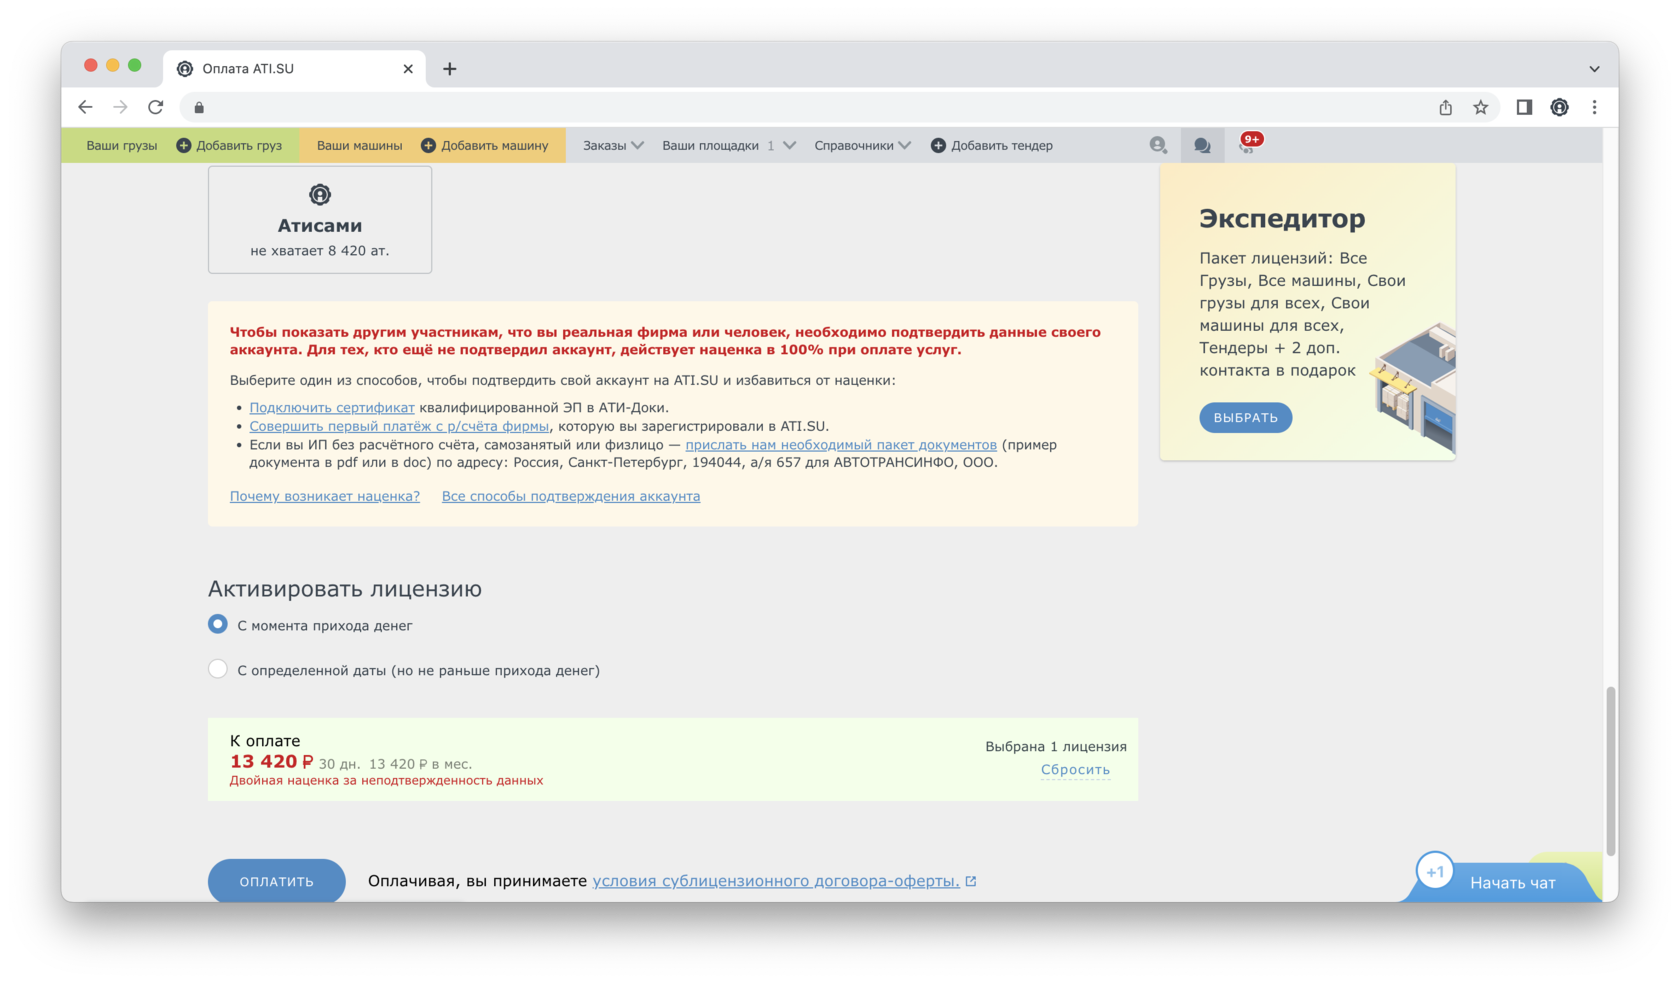Go back to the previous page
This screenshot has height=983, width=1680.
point(85,107)
